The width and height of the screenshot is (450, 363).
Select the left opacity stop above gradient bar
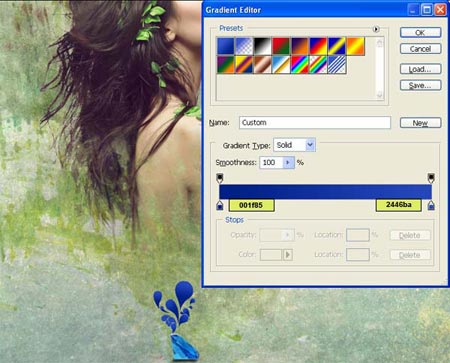click(x=220, y=178)
